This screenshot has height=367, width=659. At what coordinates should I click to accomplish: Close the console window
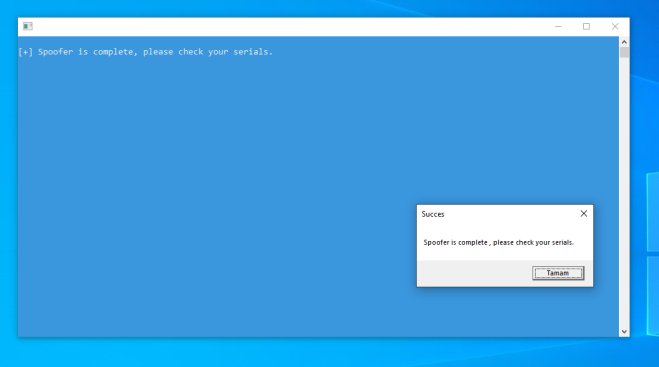615,26
